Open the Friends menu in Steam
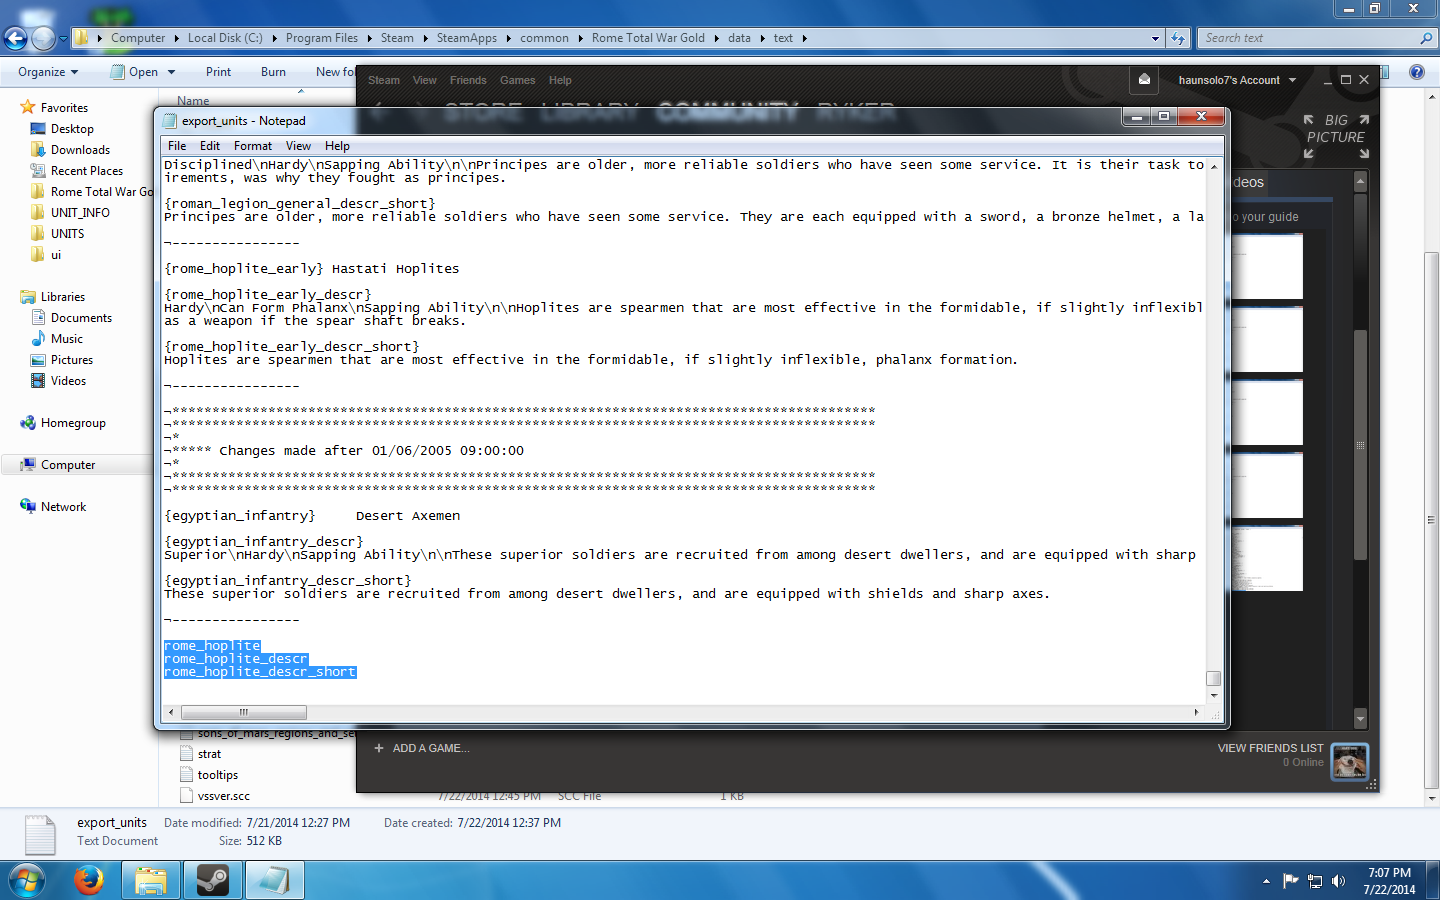The image size is (1440, 900). tap(468, 80)
